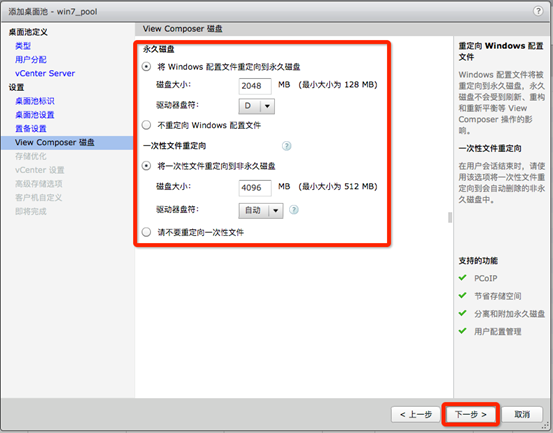Click persistent disk size field showing 2048
Screen dimensions: 553x433
tap(255, 86)
